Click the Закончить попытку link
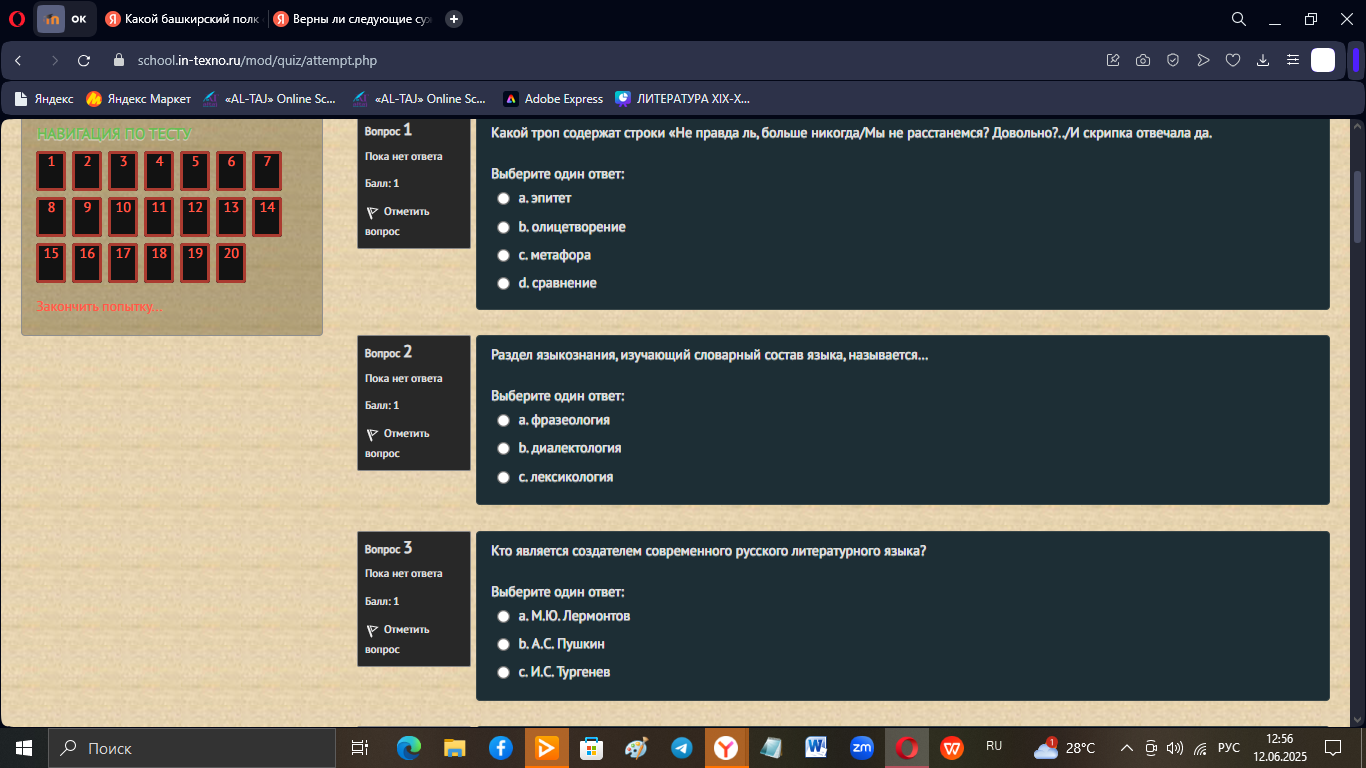 99,306
